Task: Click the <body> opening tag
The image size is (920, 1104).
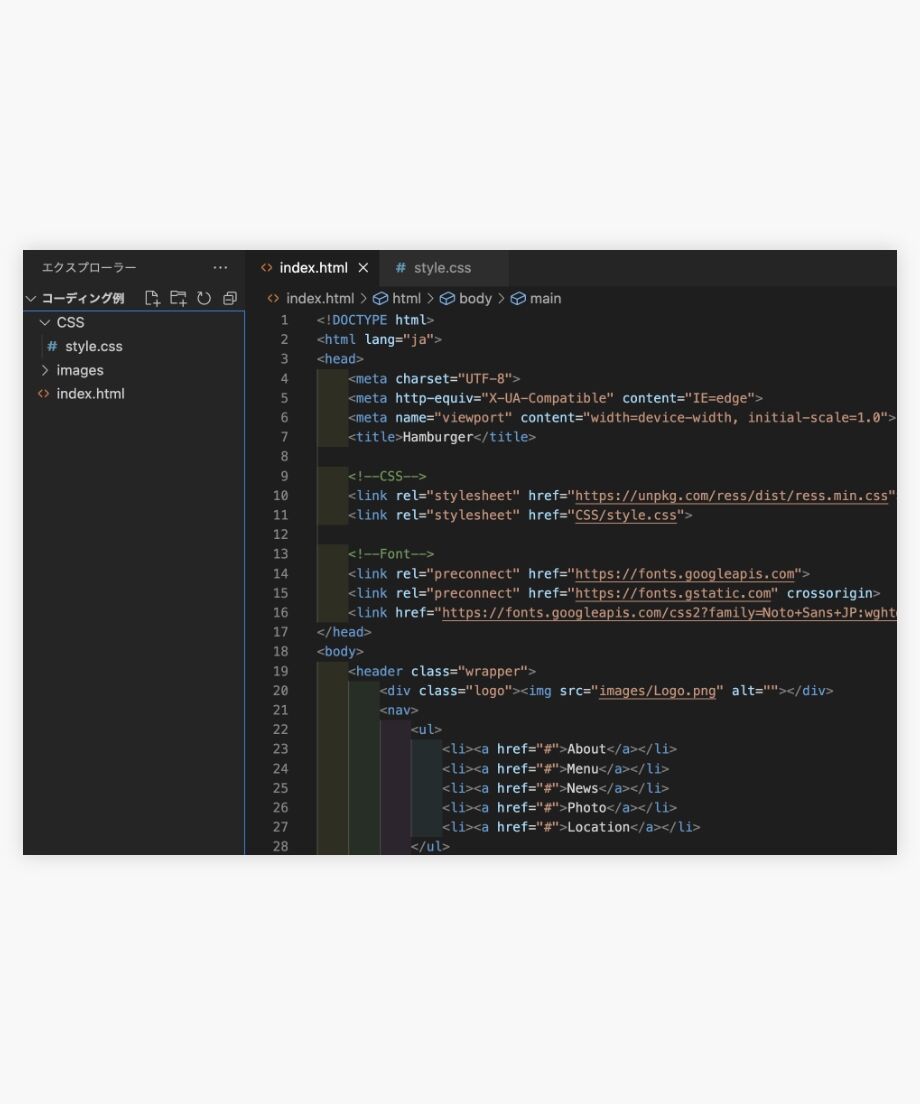Action: point(340,652)
